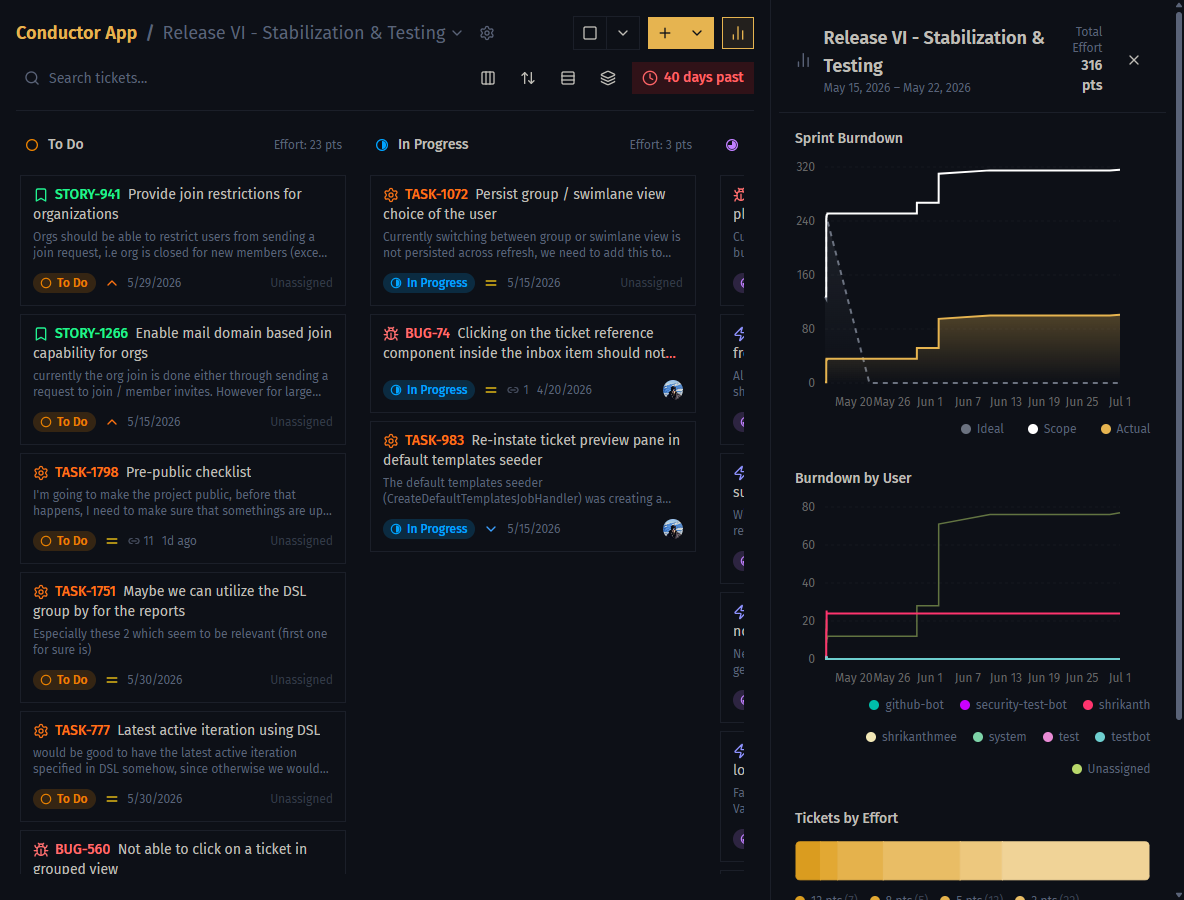Open ticket STORY-941
This screenshot has width=1184, height=900.
tap(183, 240)
